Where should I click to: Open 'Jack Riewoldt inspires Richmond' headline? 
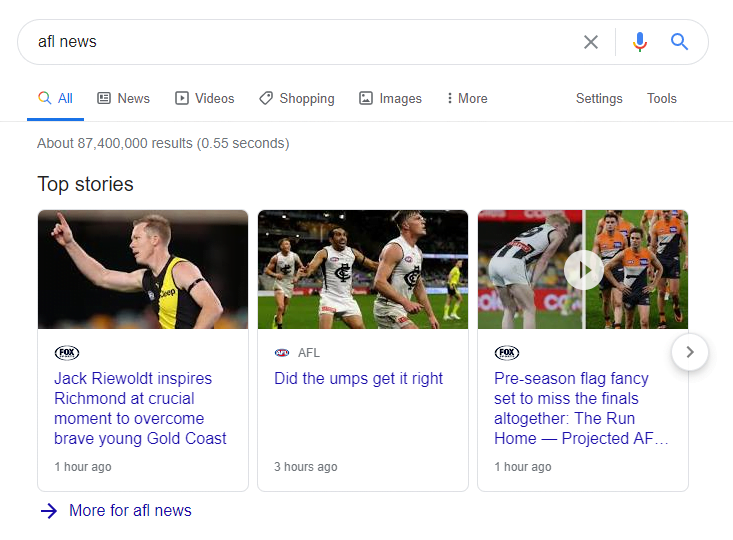click(x=140, y=408)
